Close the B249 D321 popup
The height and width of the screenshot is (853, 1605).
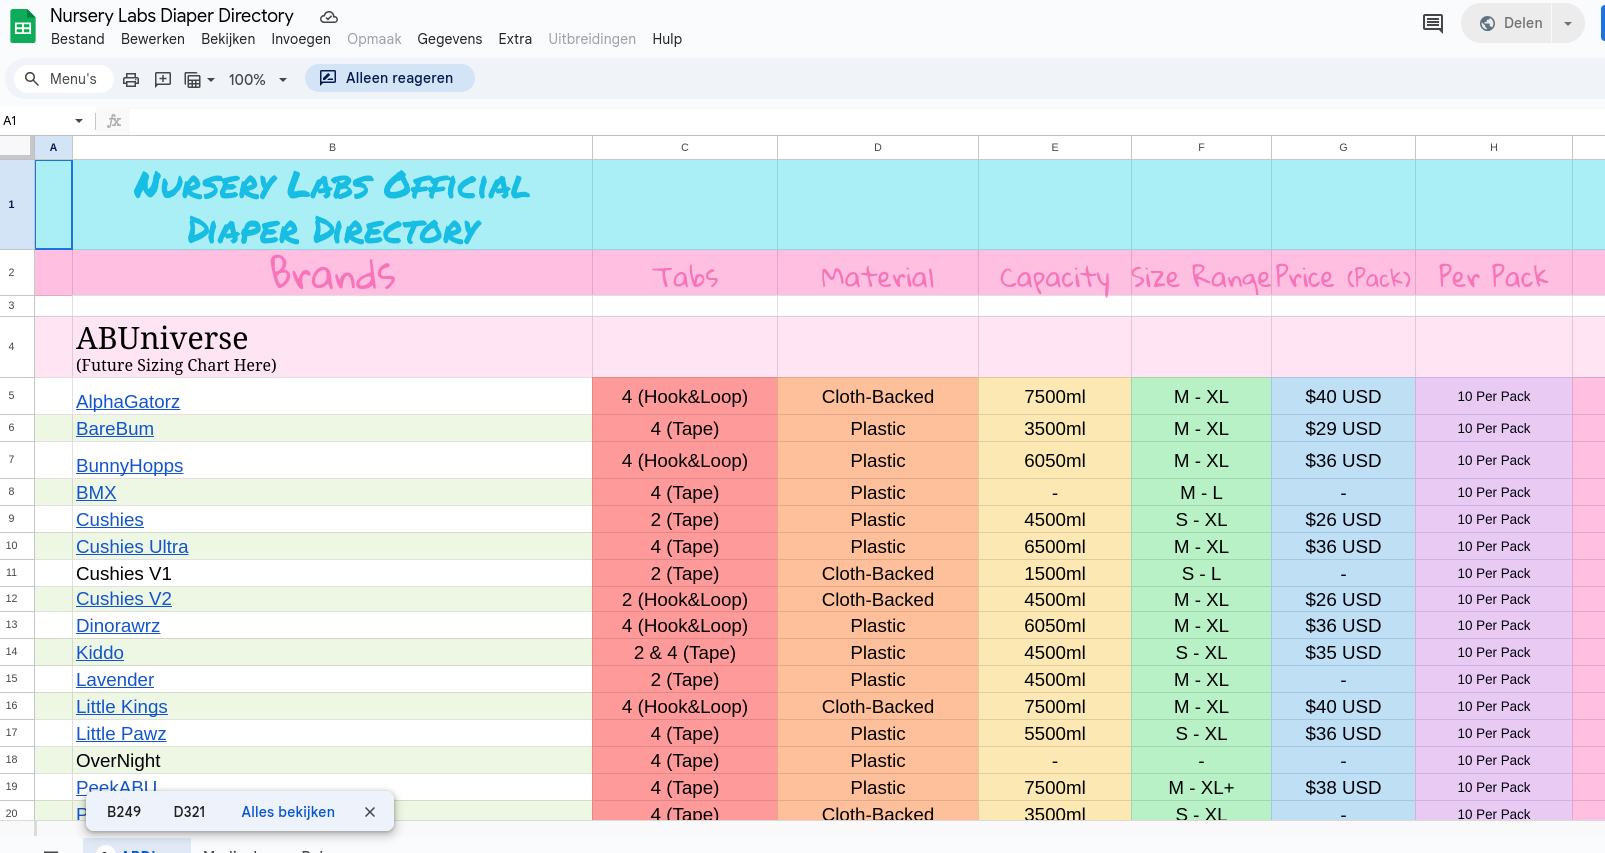click(x=370, y=812)
